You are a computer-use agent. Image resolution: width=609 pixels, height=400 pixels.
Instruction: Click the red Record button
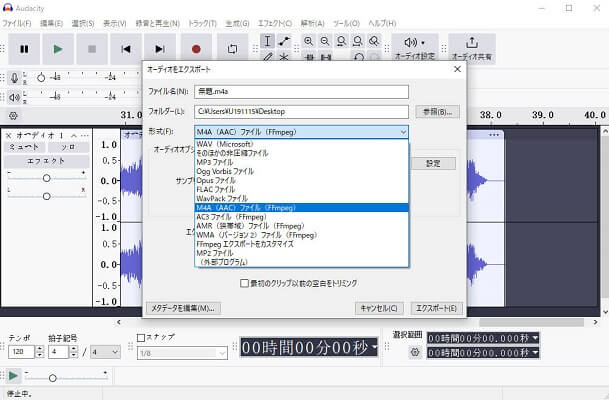click(196, 49)
